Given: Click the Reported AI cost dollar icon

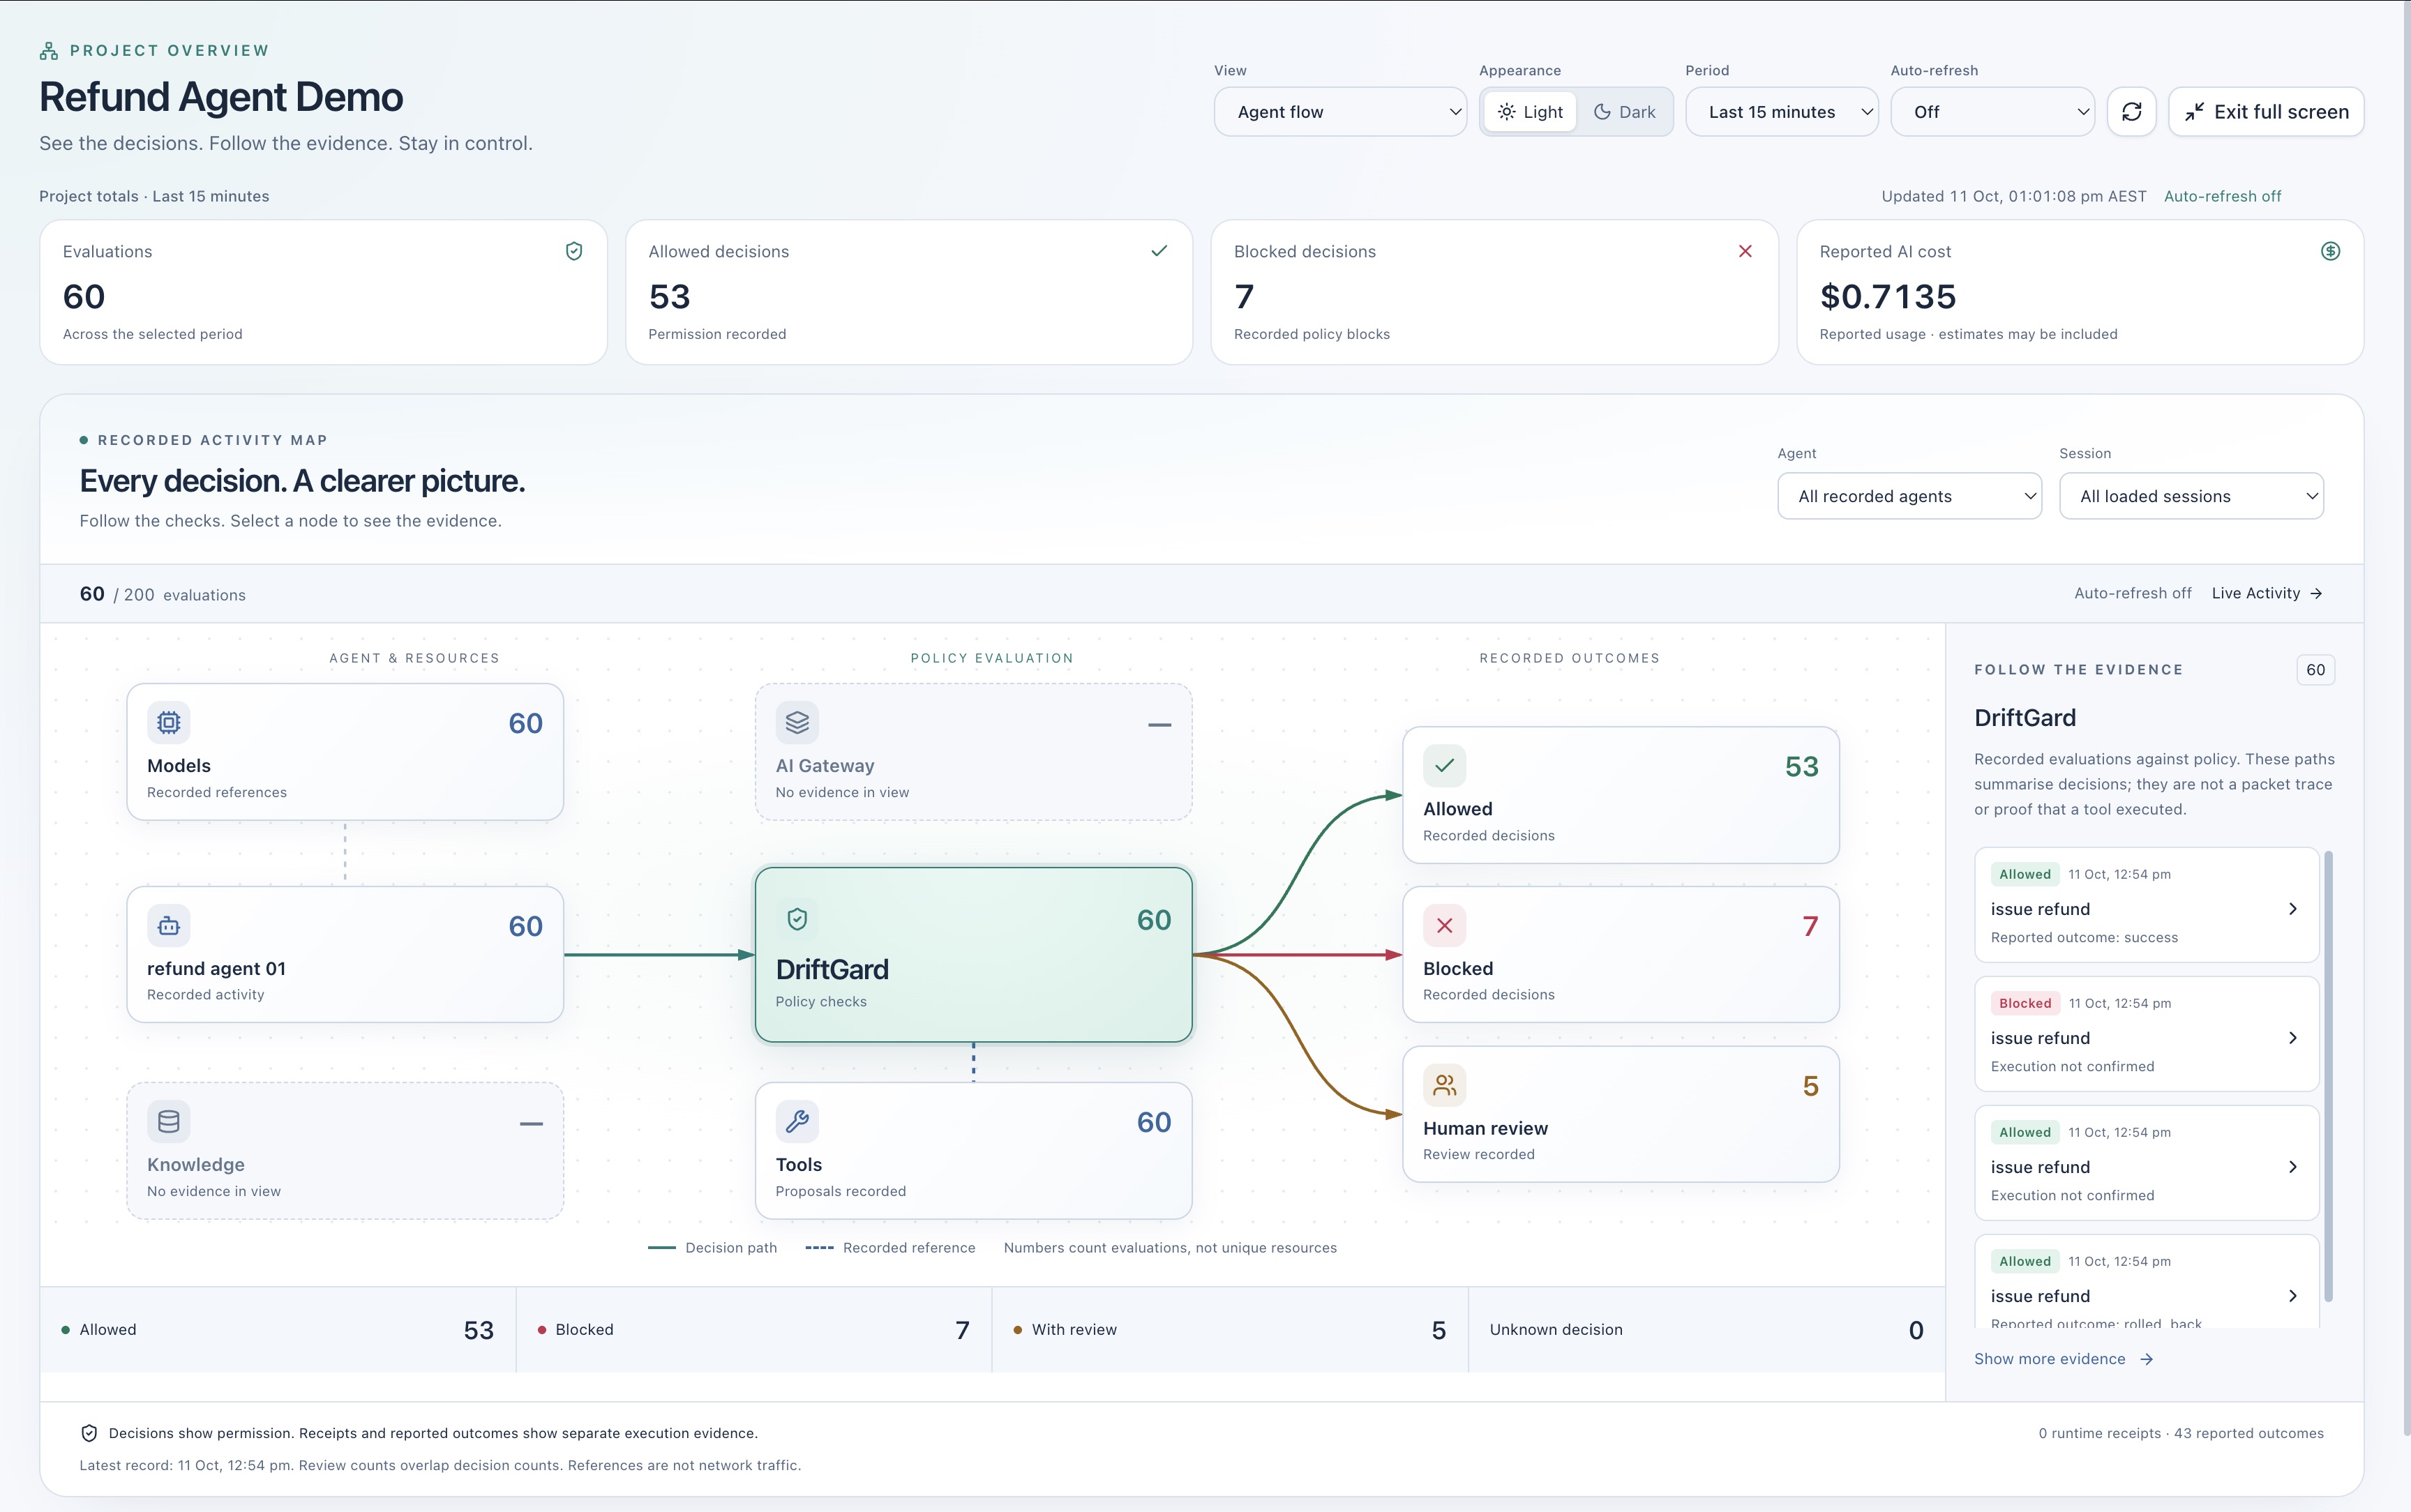Looking at the screenshot, I should pyautogui.click(x=2330, y=251).
